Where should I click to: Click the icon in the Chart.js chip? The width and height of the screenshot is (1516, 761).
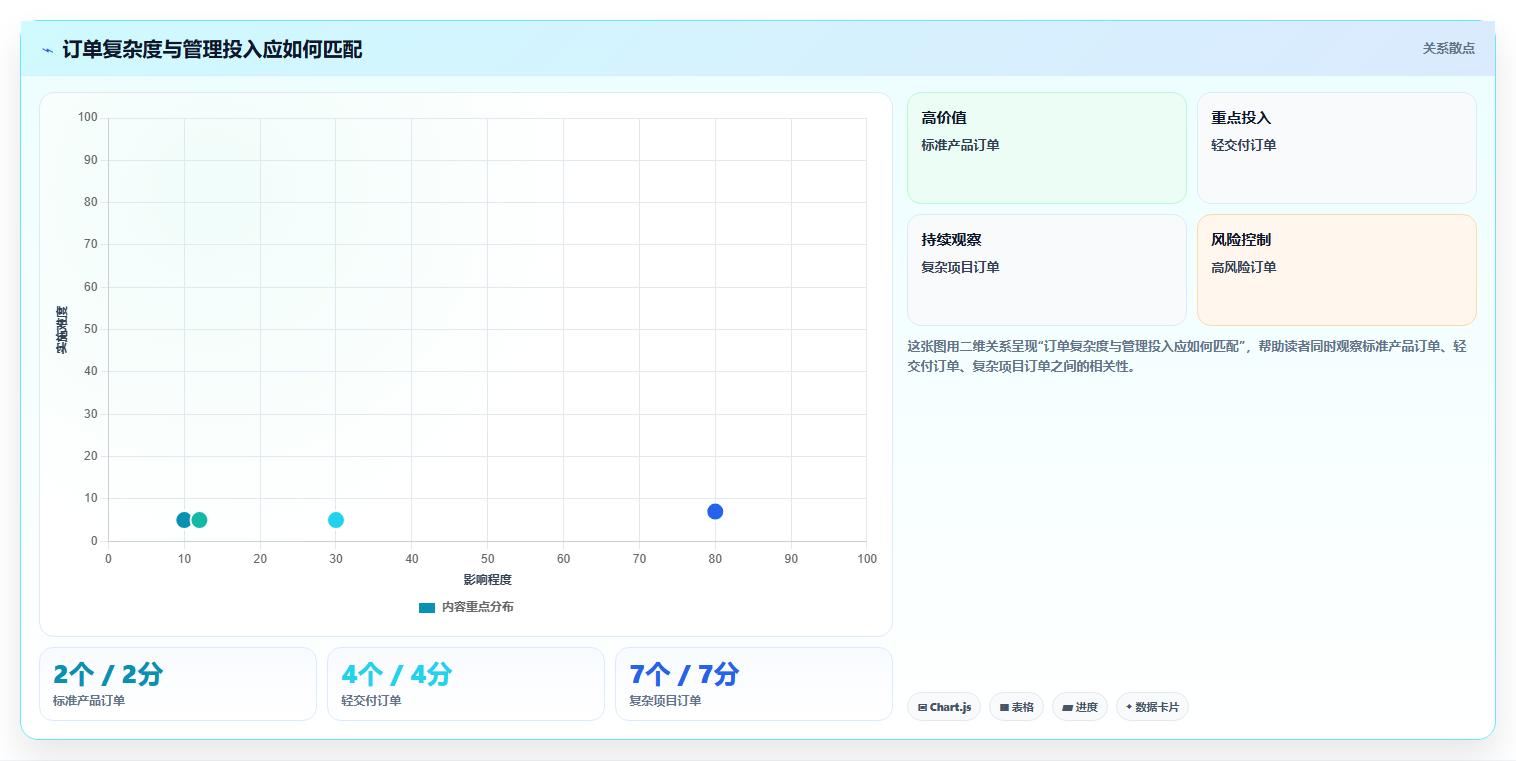point(922,708)
